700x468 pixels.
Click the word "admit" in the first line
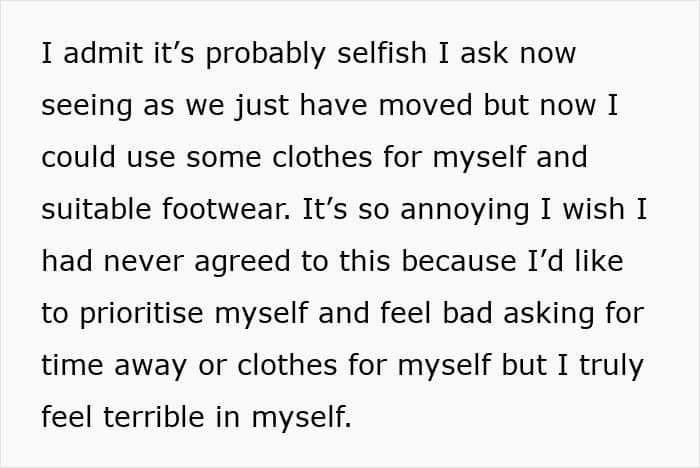click(x=98, y=53)
